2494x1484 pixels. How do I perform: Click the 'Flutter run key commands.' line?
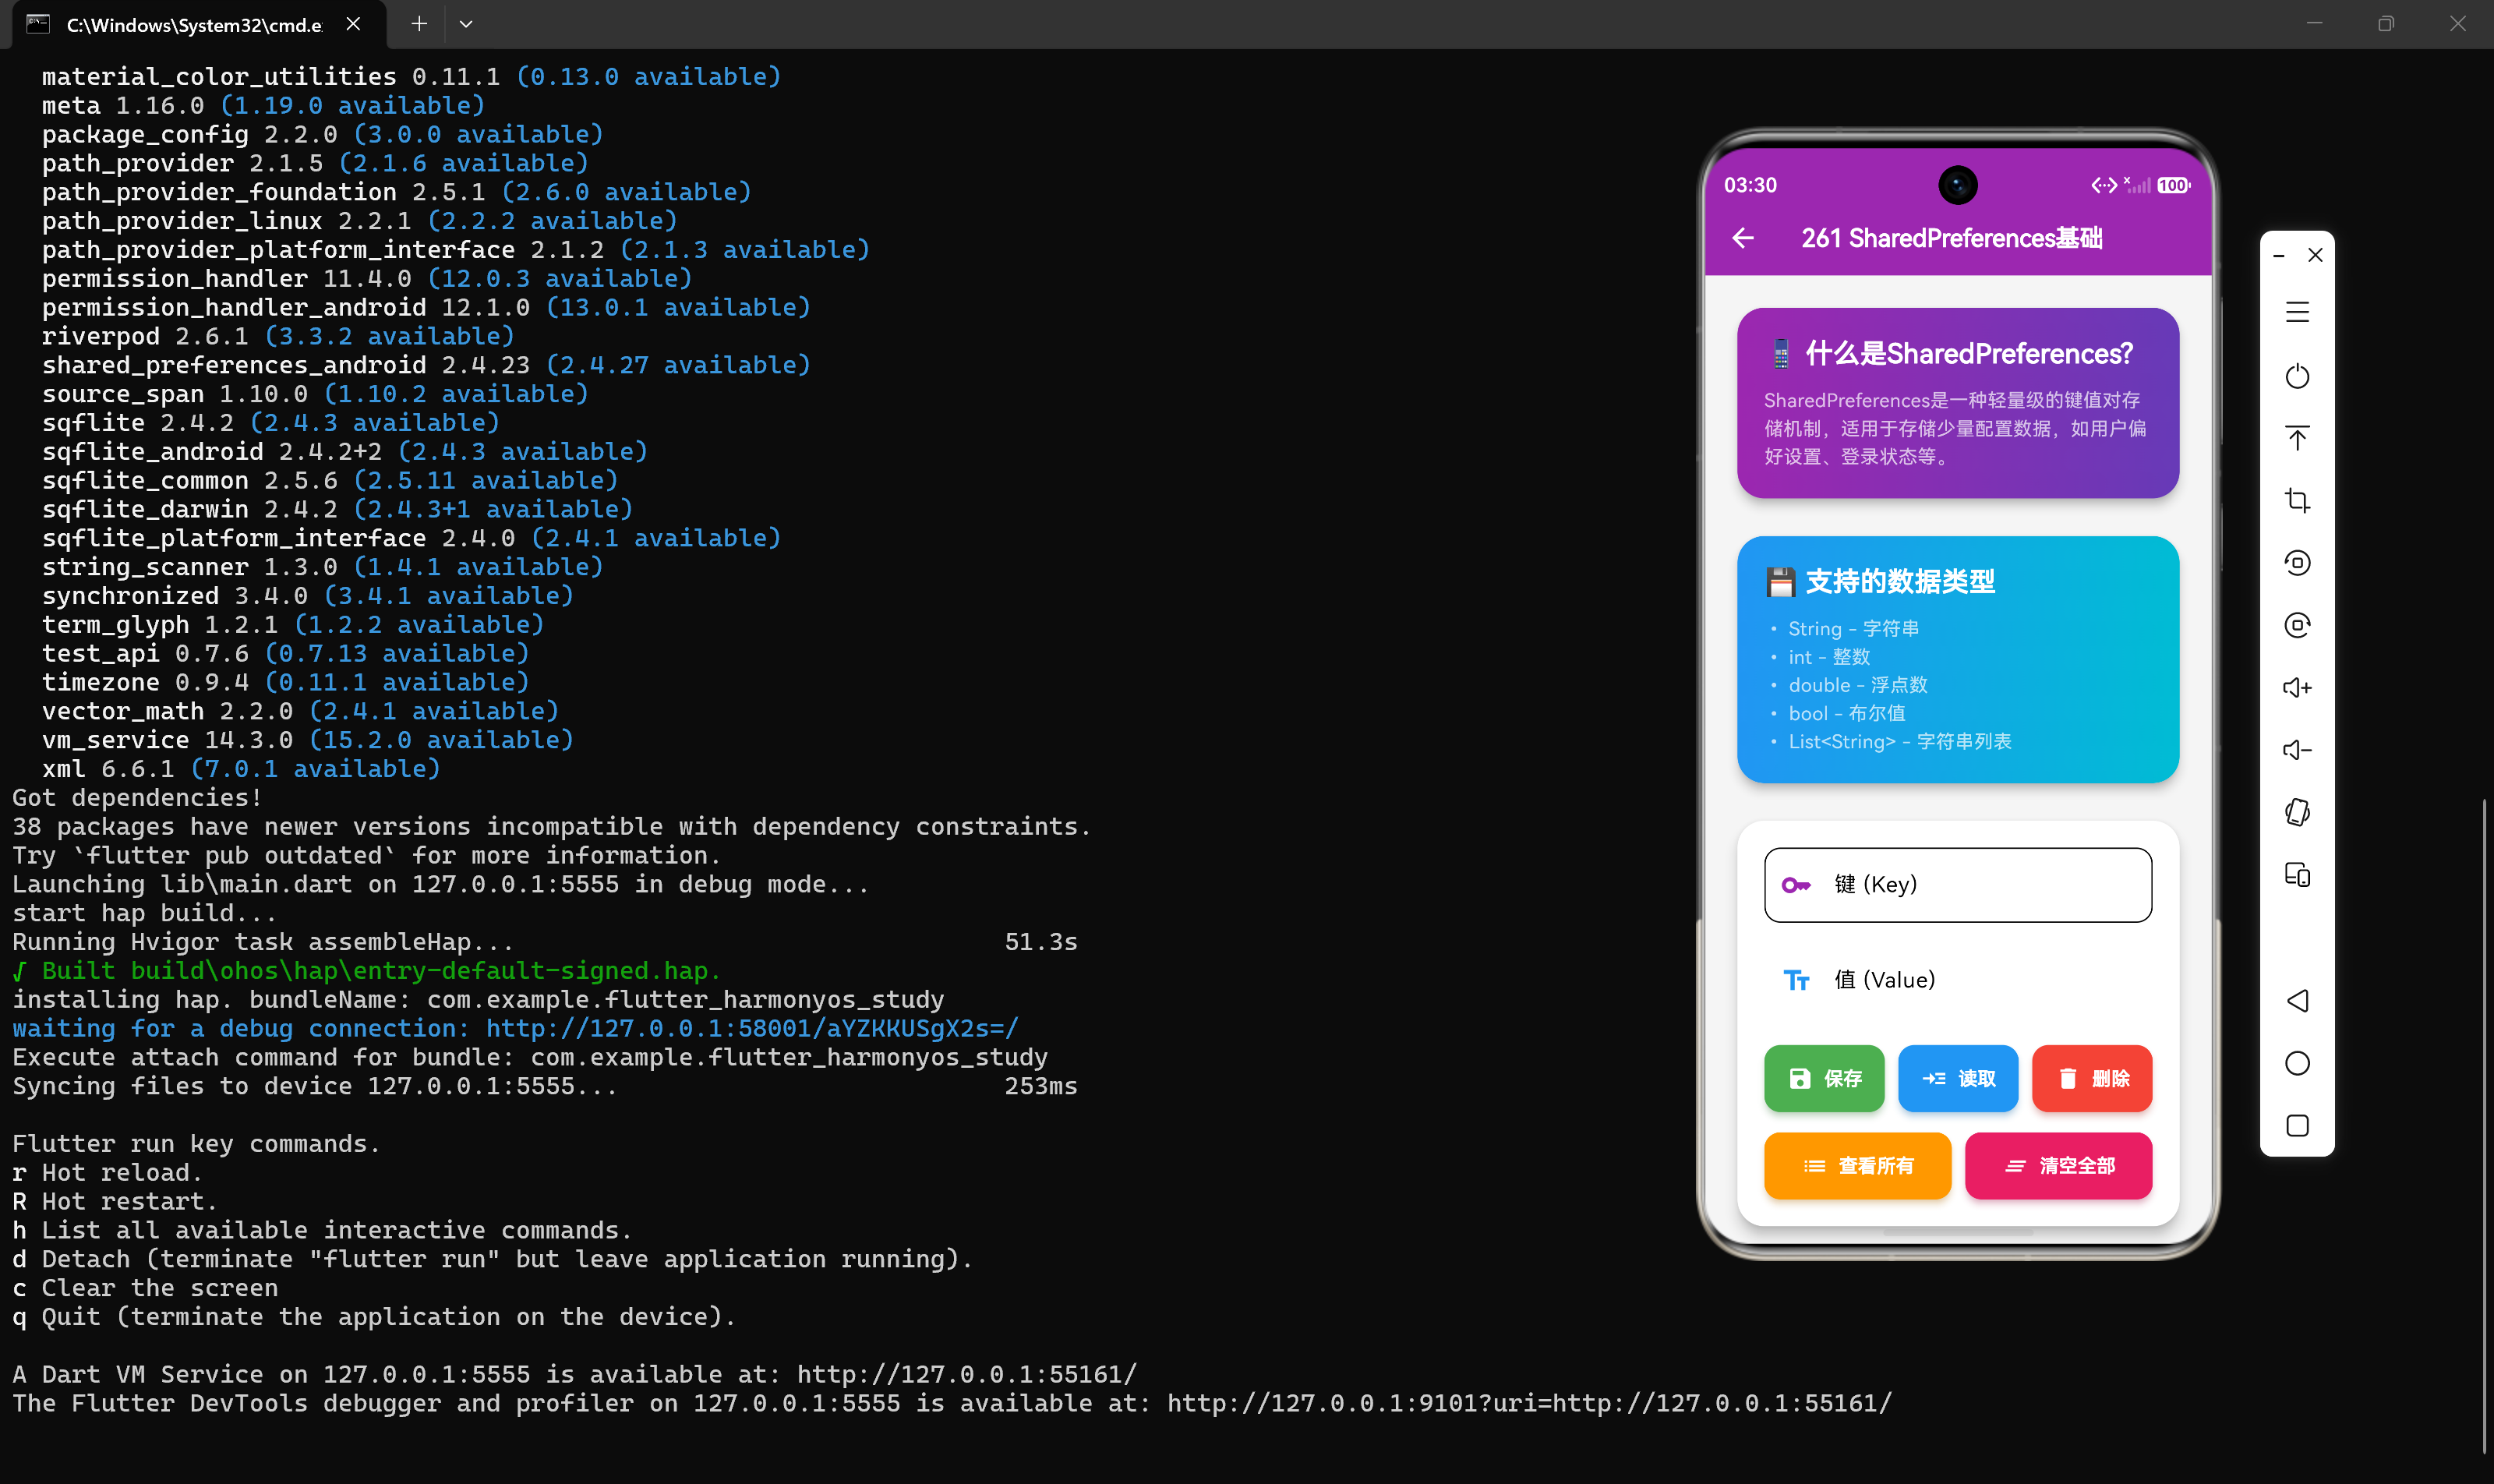click(196, 1143)
